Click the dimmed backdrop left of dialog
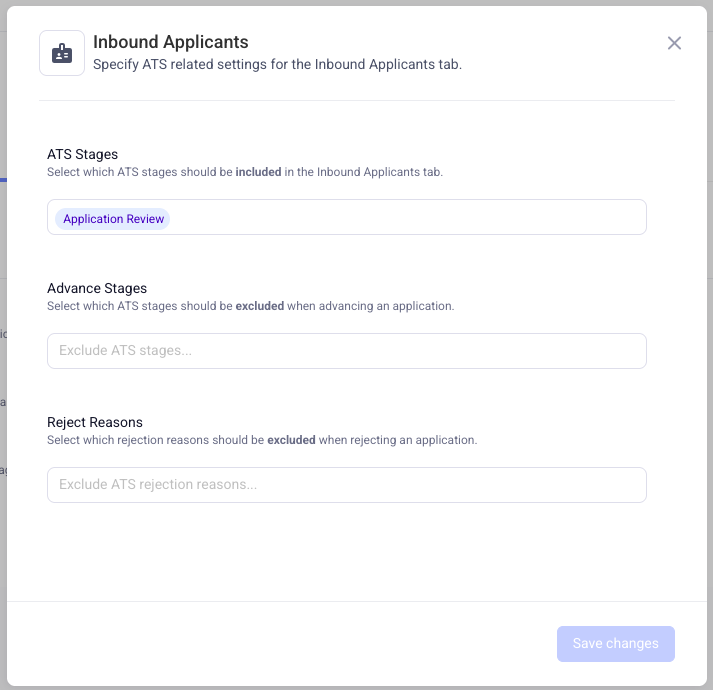Image resolution: width=713 pixels, height=690 pixels. (x=3, y=346)
